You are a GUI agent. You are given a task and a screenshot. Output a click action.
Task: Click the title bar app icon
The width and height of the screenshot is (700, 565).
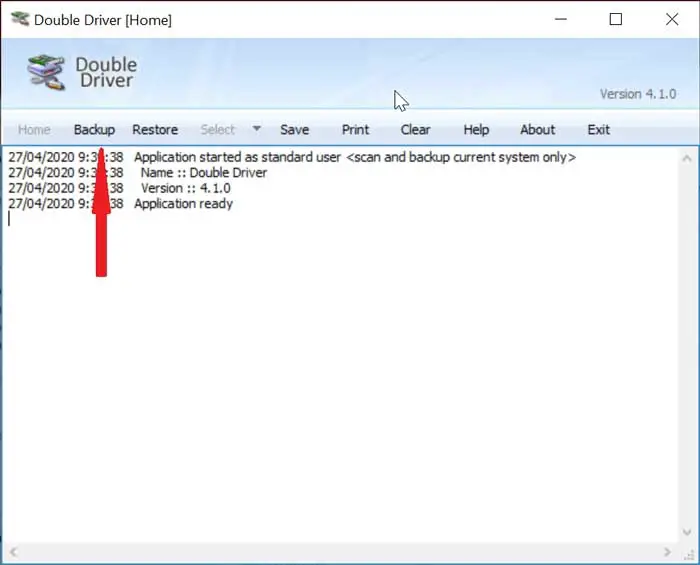tap(20, 19)
